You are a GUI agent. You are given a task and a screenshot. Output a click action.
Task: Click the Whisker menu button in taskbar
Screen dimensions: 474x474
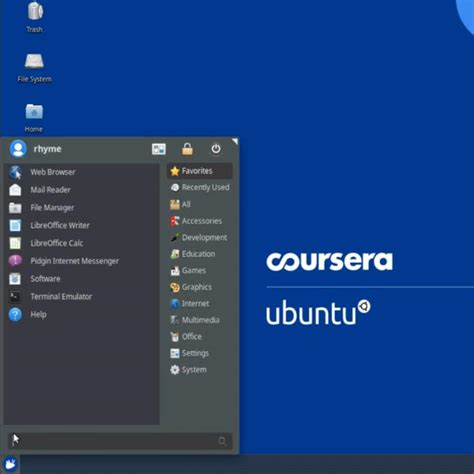10,464
